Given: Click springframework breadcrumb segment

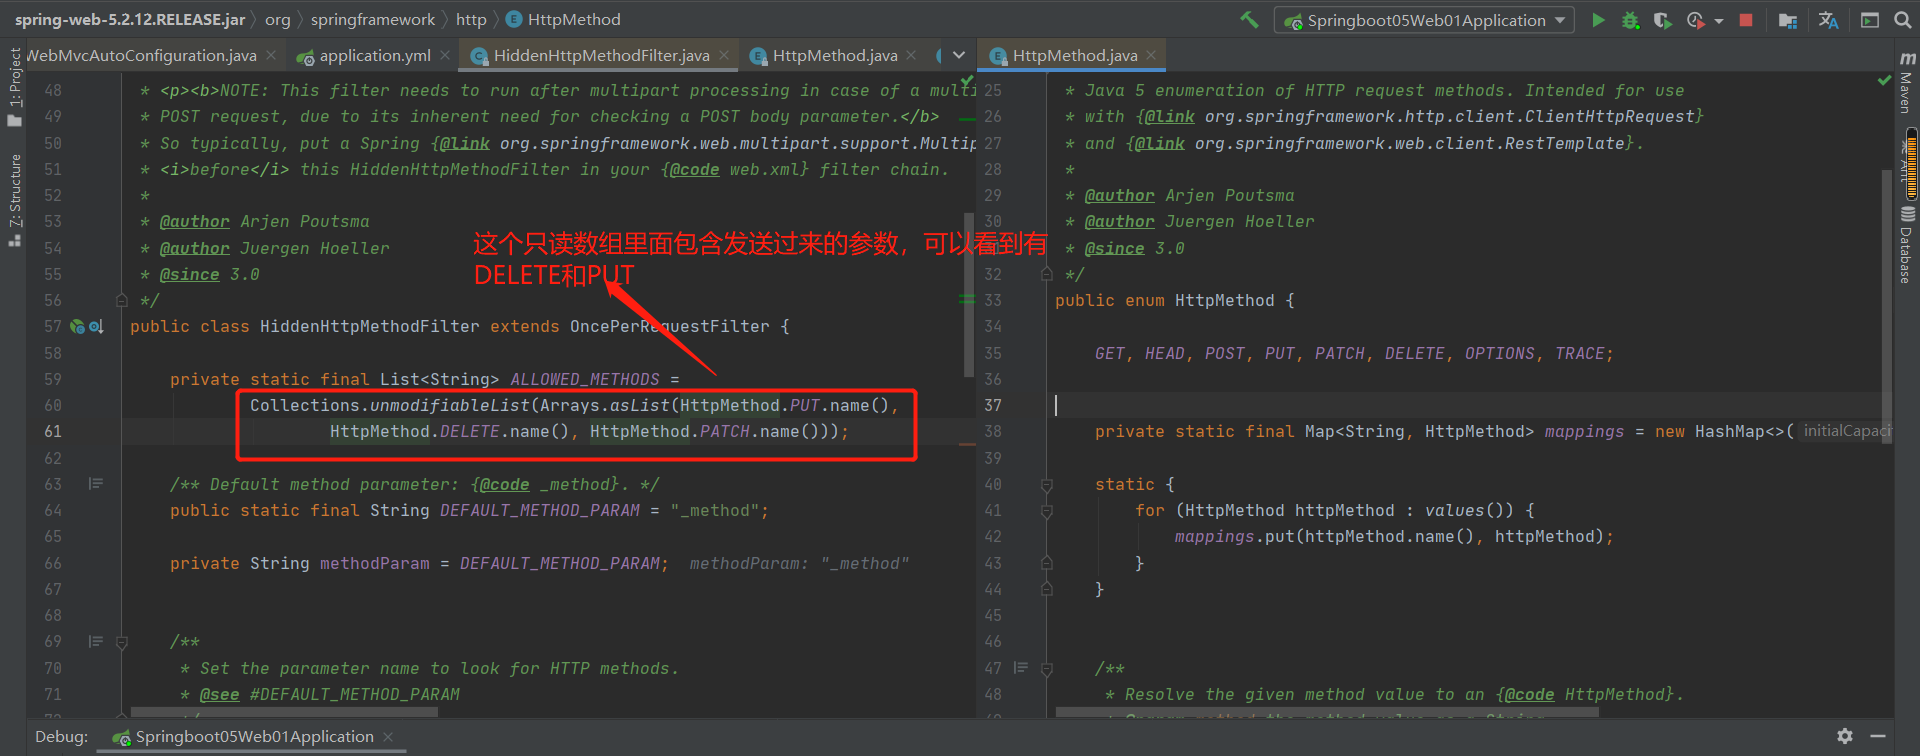Looking at the screenshot, I should pyautogui.click(x=373, y=19).
